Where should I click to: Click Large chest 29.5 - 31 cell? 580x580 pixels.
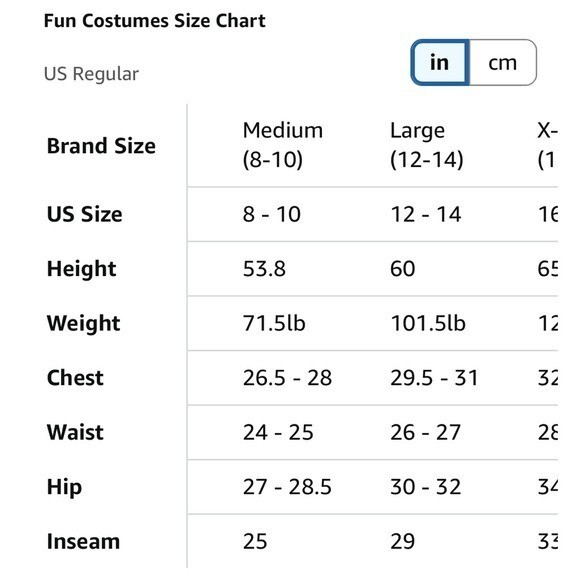[434, 378]
